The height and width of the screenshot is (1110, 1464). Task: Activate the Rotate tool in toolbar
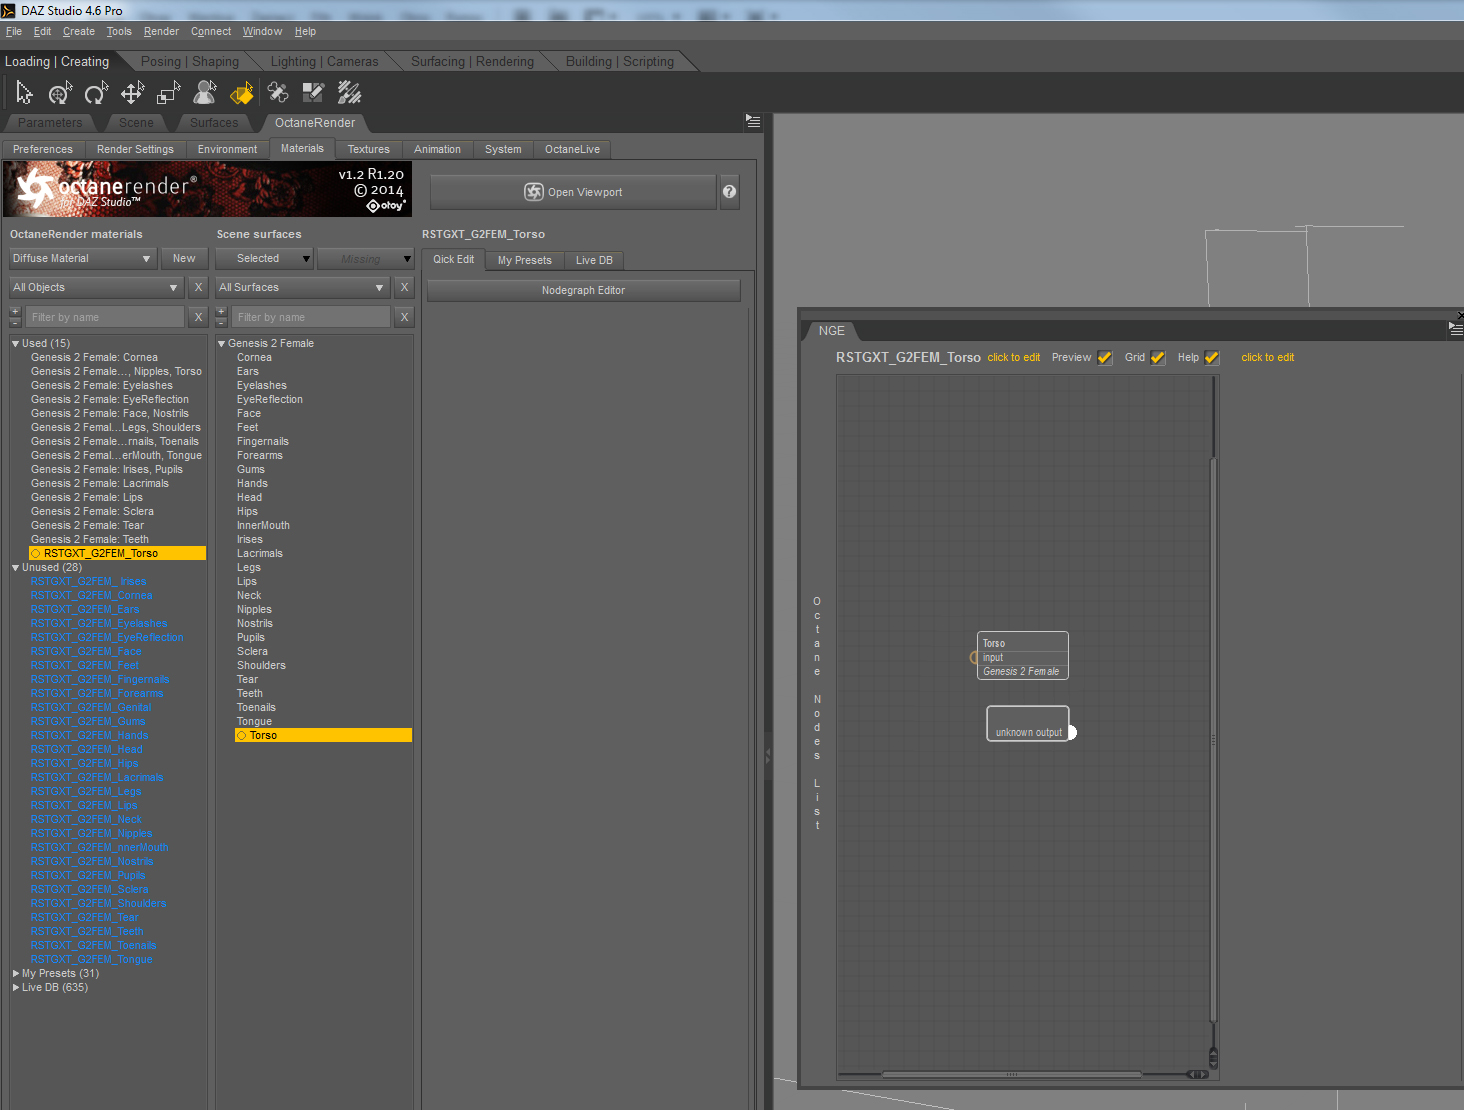(96, 94)
